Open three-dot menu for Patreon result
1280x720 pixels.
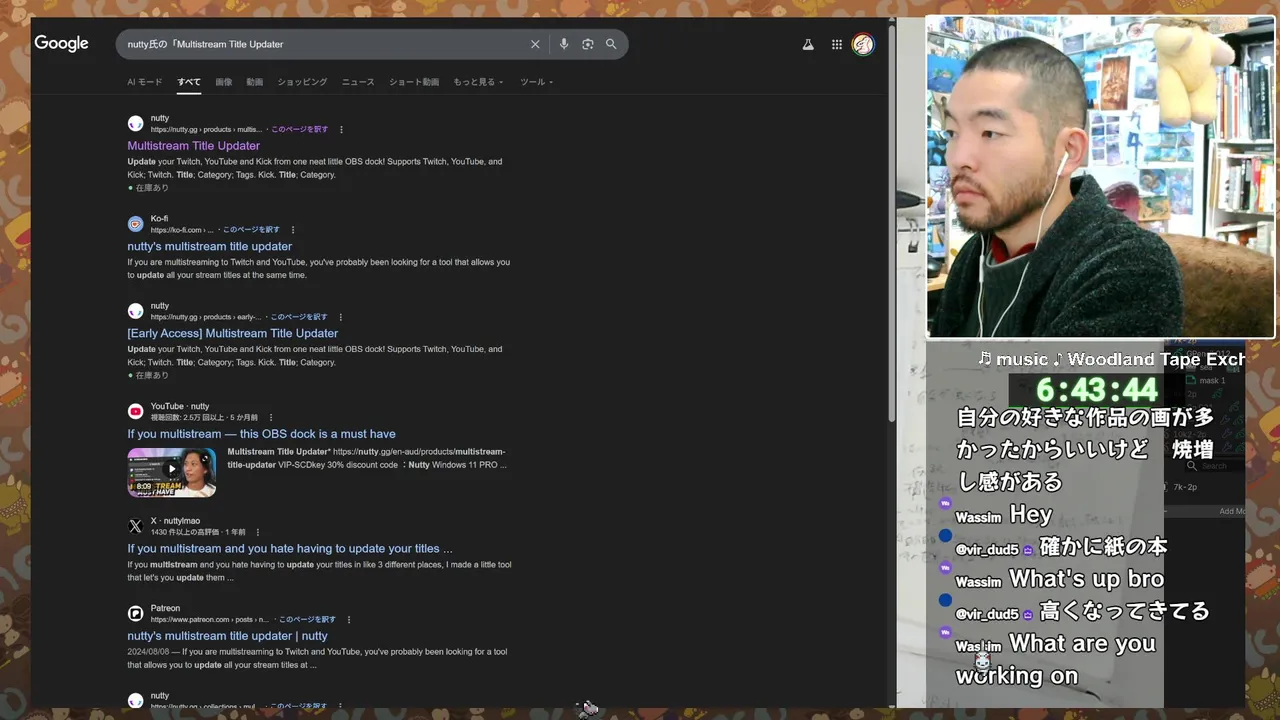click(349, 619)
